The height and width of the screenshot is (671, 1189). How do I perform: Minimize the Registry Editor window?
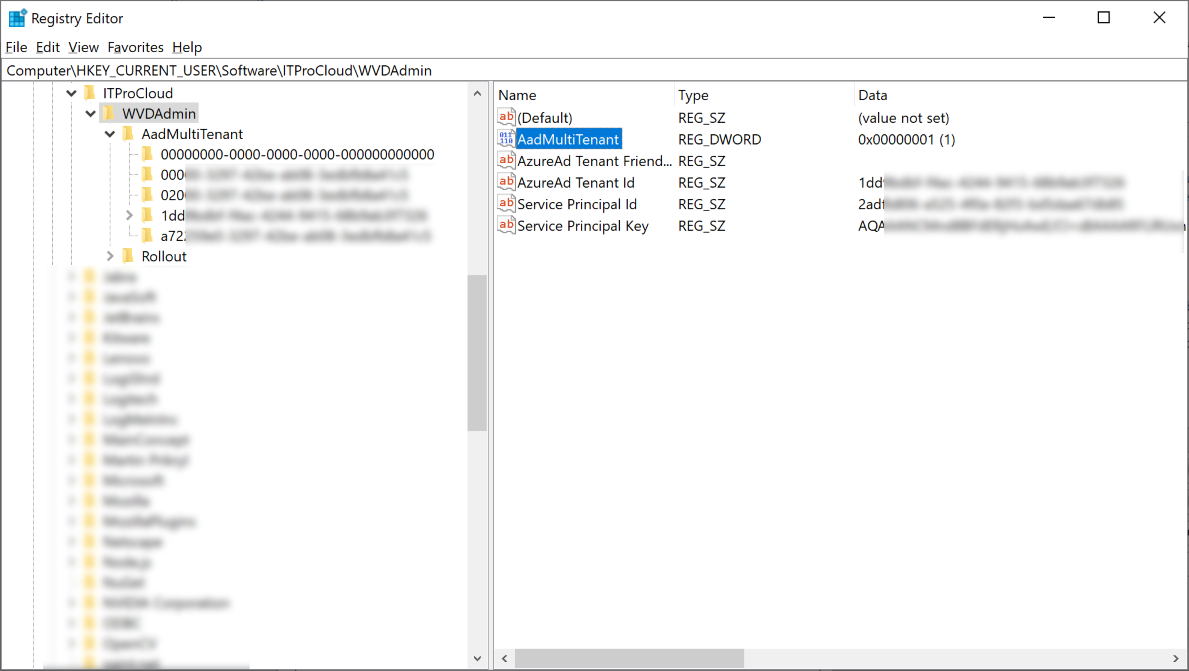click(x=1049, y=17)
